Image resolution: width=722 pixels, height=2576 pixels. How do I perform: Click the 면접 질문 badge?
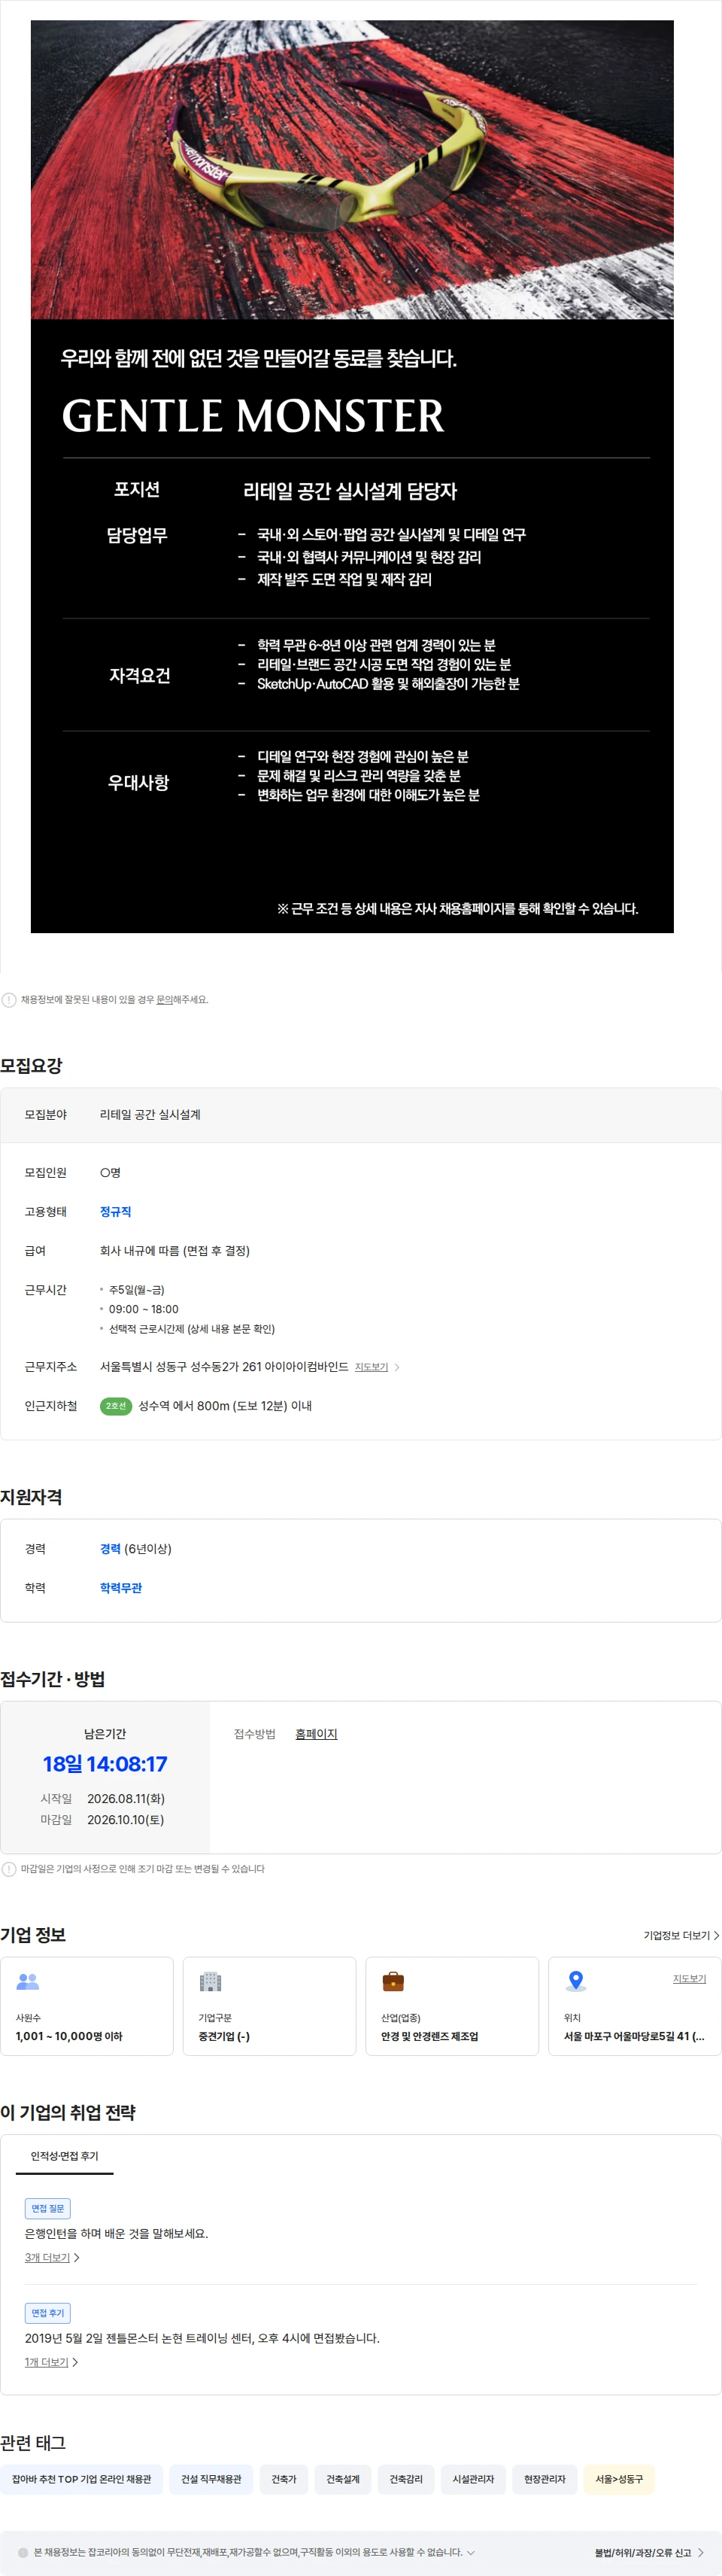pos(47,2207)
